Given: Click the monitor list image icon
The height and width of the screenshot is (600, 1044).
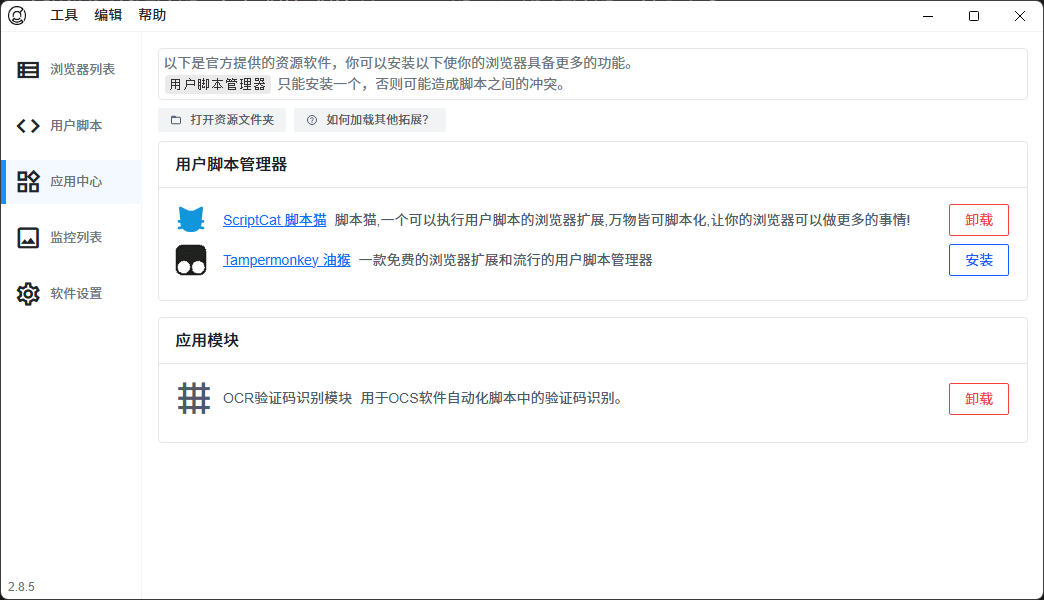Looking at the screenshot, I should tap(29, 238).
